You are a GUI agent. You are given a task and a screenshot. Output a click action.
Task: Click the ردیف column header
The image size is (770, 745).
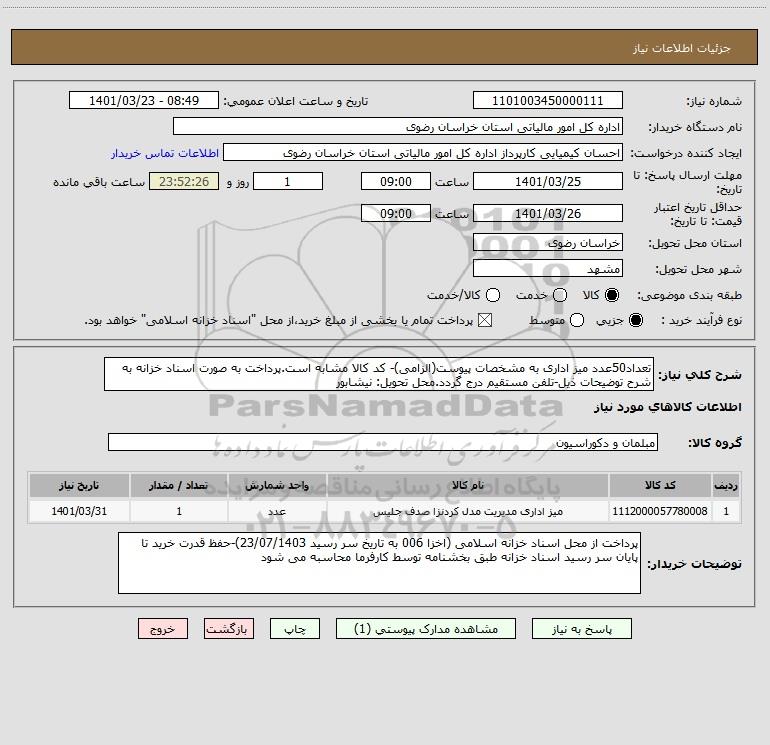click(x=726, y=485)
